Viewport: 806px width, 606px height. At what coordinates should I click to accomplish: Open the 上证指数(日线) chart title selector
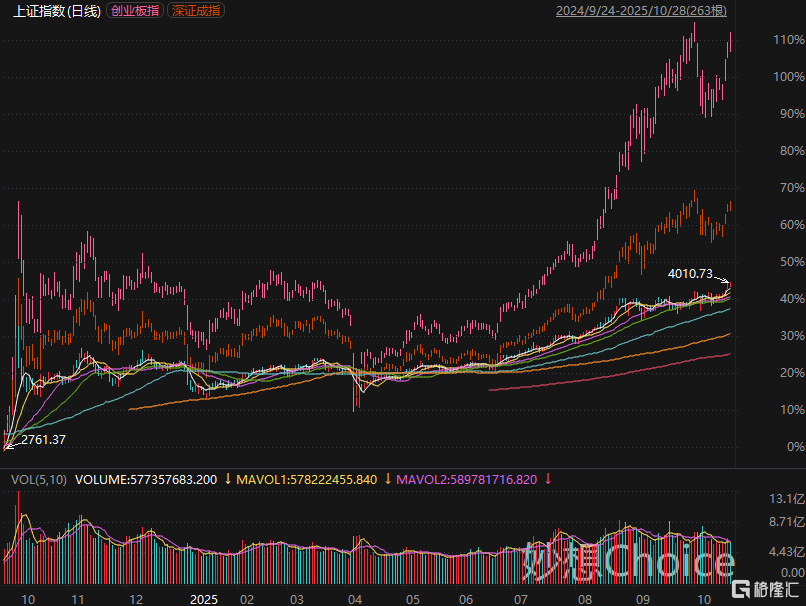tap(57, 11)
